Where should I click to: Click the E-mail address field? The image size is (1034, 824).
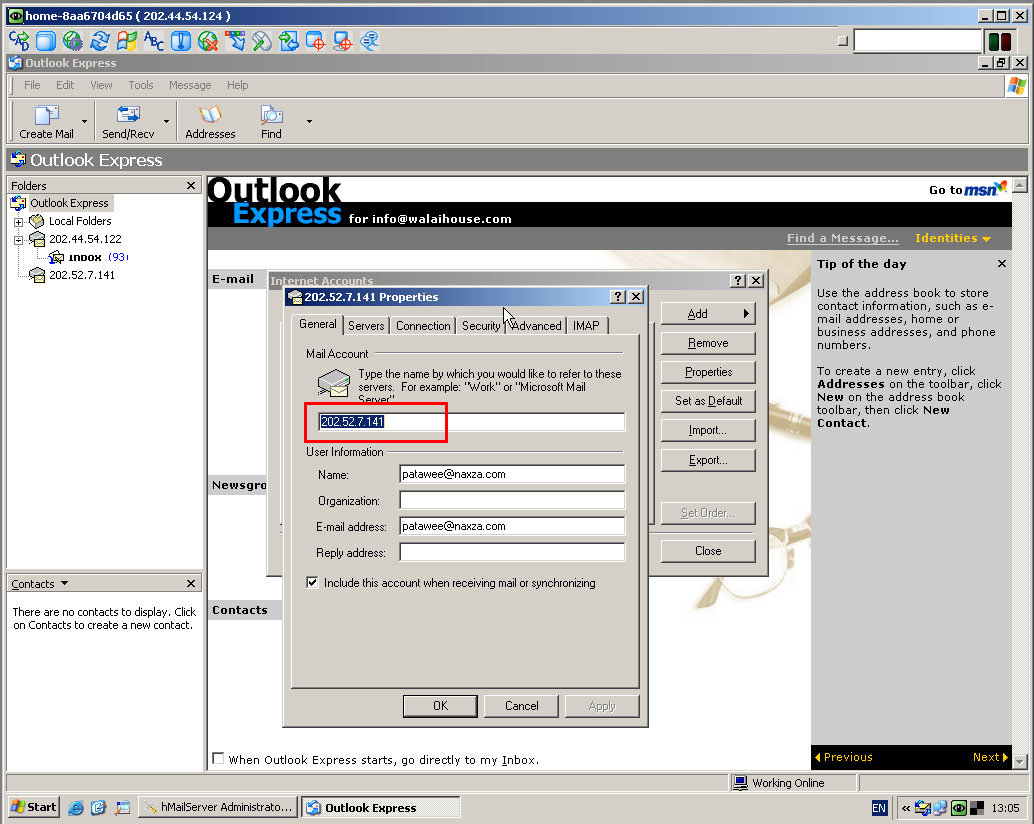512,526
